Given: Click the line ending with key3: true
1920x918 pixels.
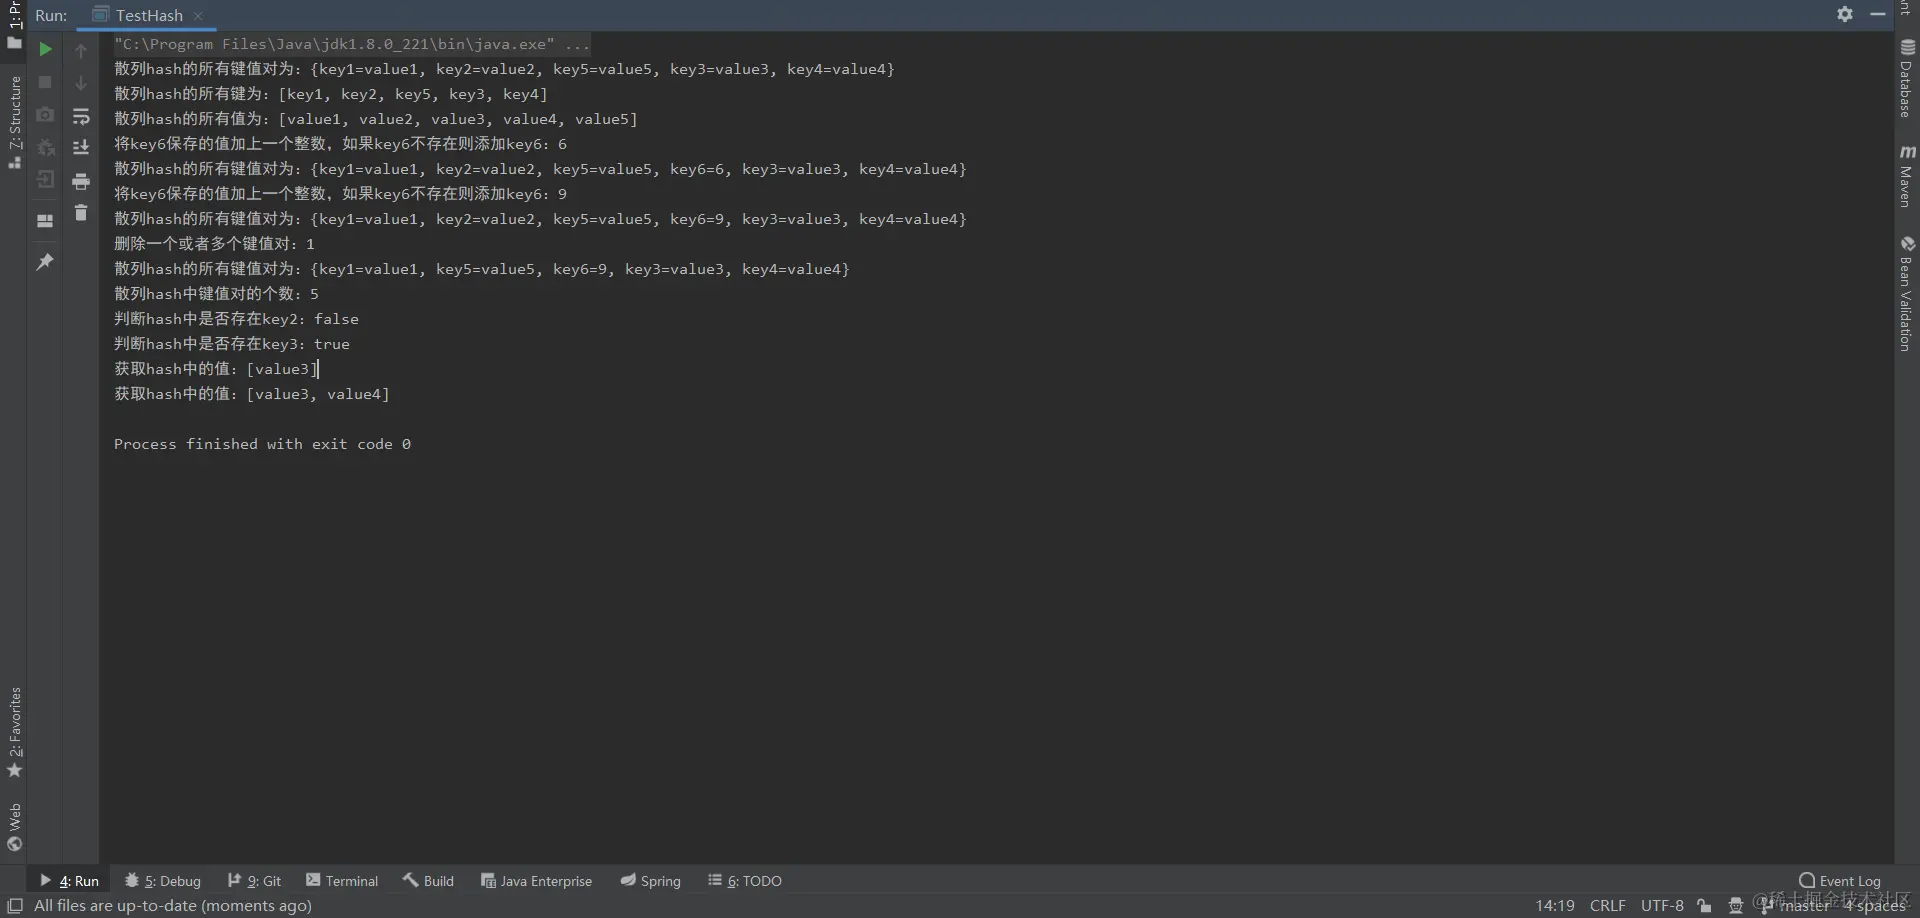Looking at the screenshot, I should click(x=232, y=344).
